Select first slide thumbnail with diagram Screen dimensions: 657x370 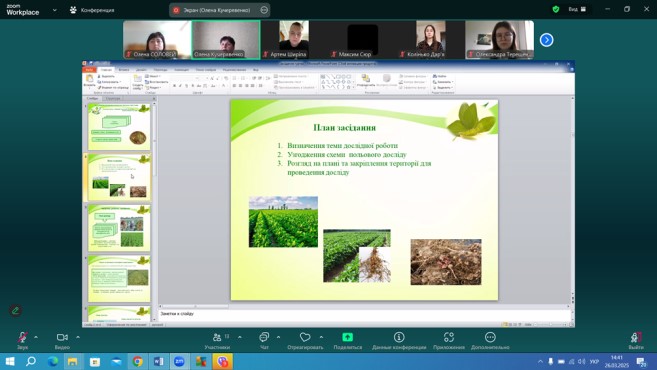119,127
